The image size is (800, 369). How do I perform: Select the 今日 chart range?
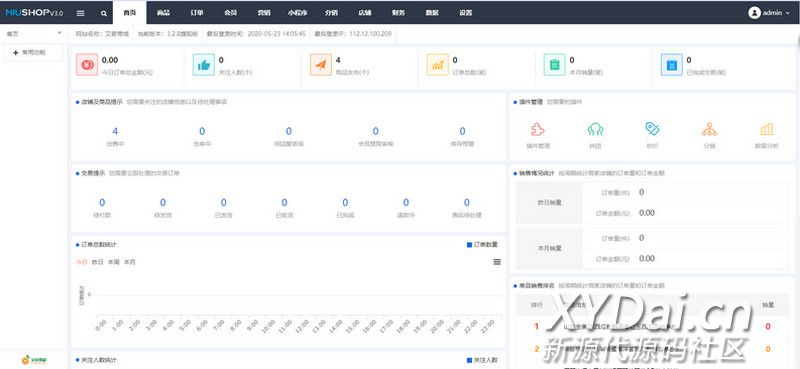tap(82, 262)
